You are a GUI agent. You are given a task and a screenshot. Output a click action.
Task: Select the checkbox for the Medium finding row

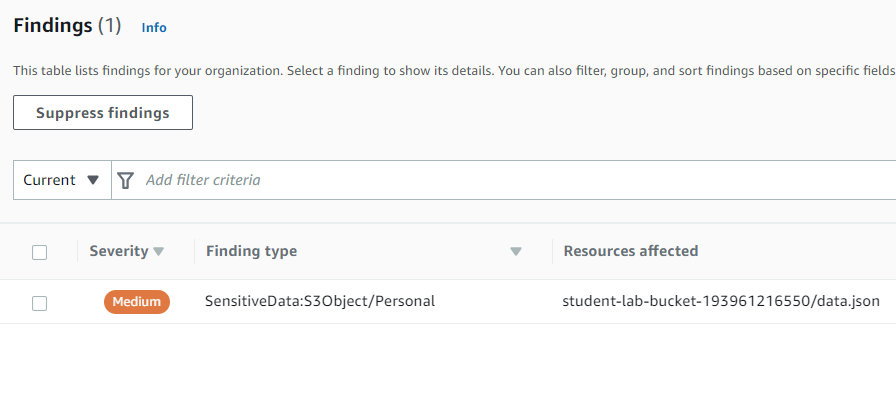(39, 303)
